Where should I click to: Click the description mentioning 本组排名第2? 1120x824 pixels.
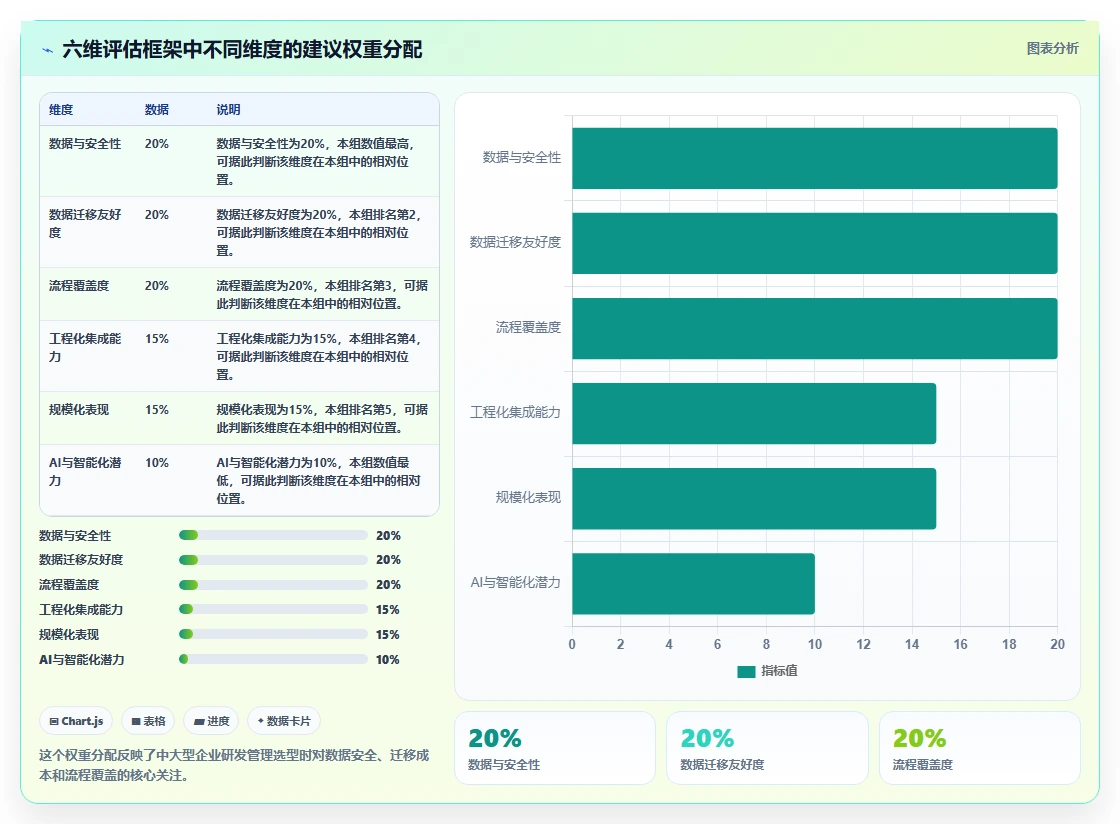tap(319, 232)
